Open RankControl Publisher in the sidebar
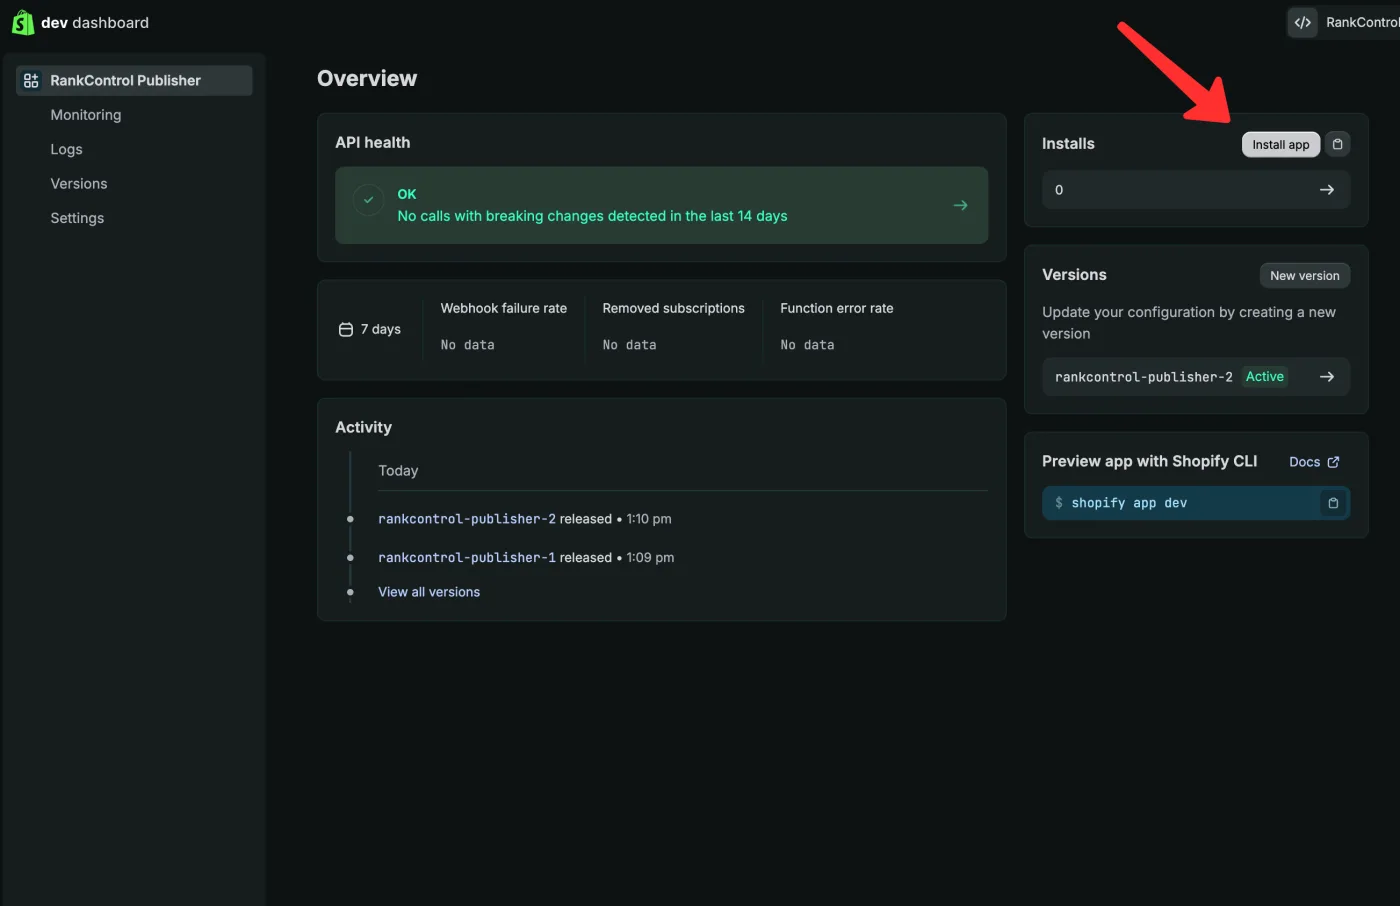Image resolution: width=1400 pixels, height=906 pixels. point(134,80)
